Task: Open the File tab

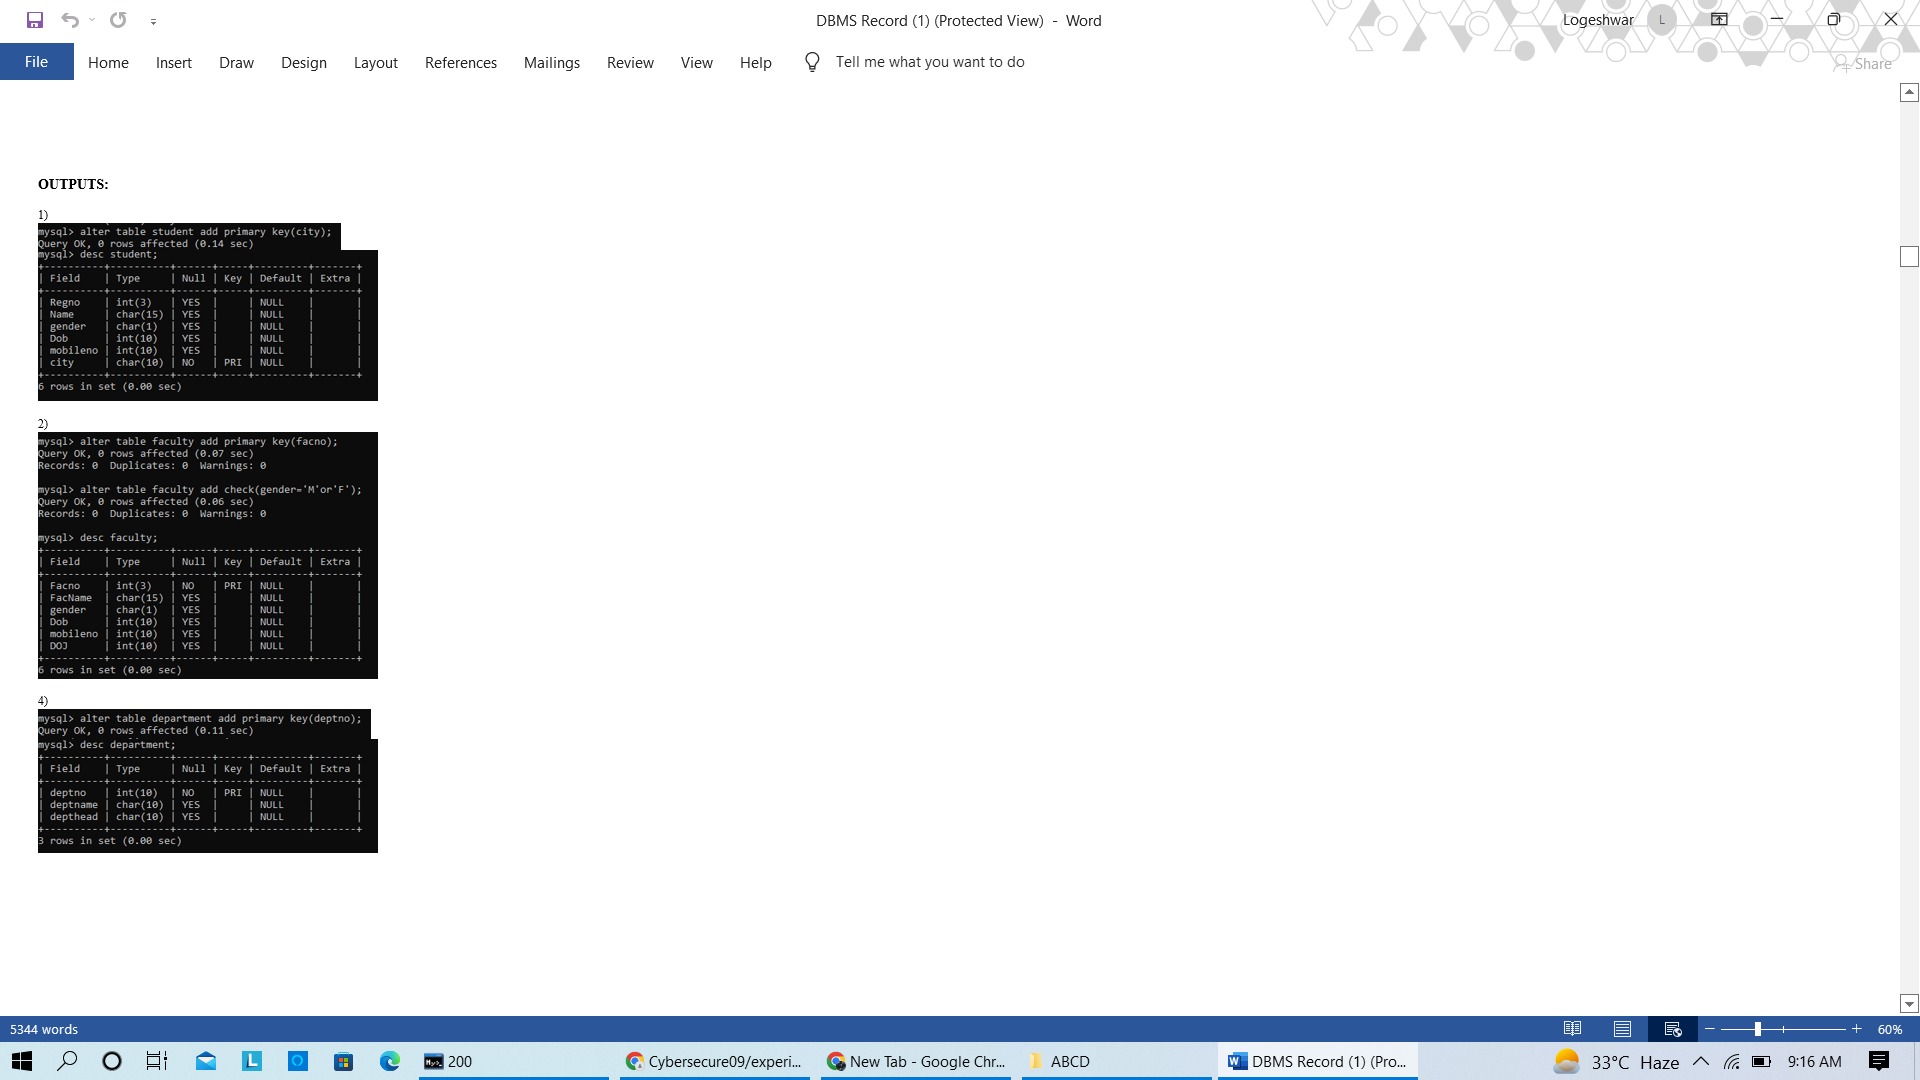Action: [36, 62]
